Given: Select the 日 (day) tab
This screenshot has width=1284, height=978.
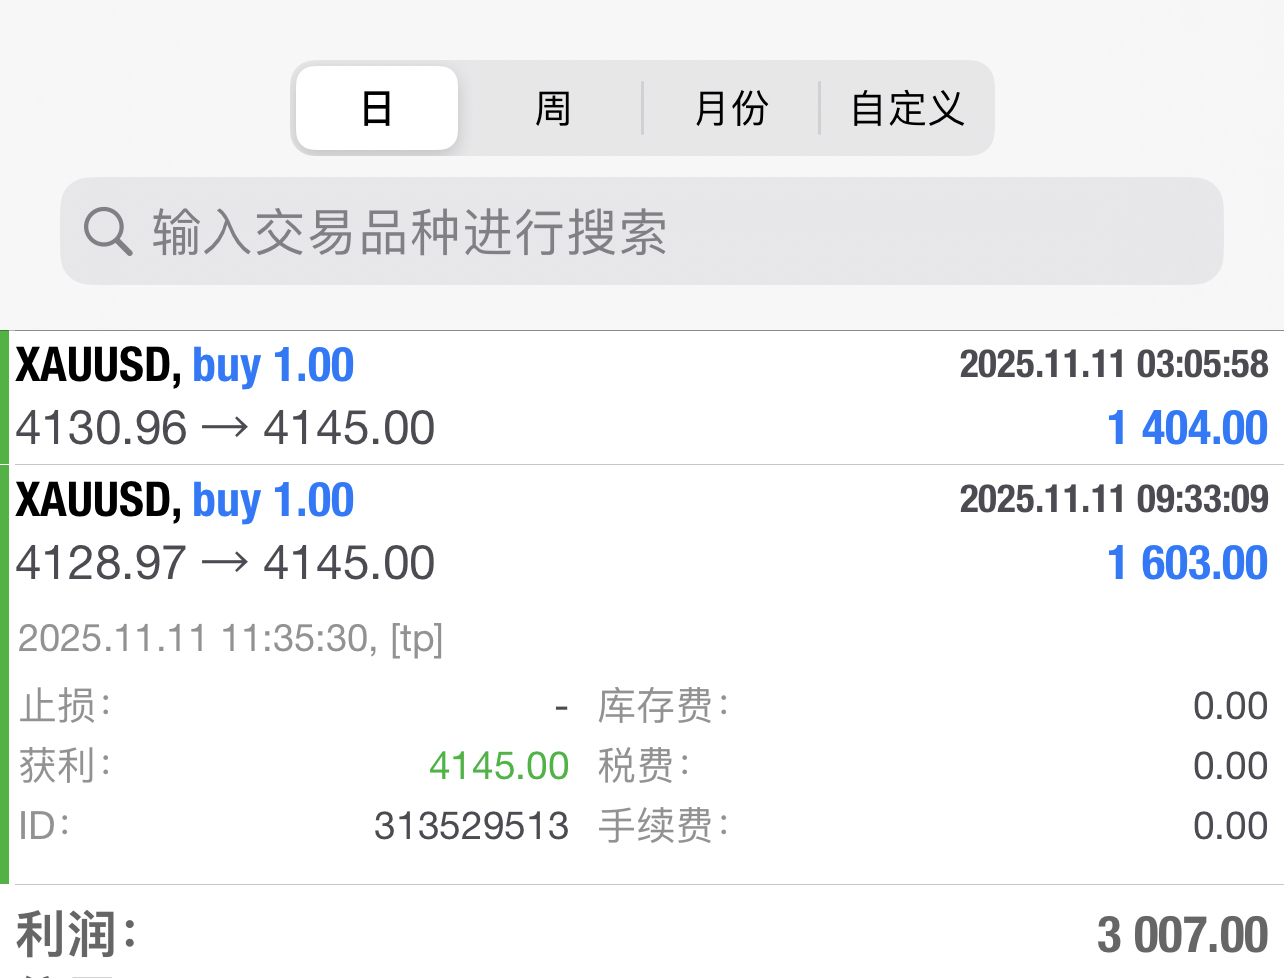Looking at the screenshot, I should [377, 108].
